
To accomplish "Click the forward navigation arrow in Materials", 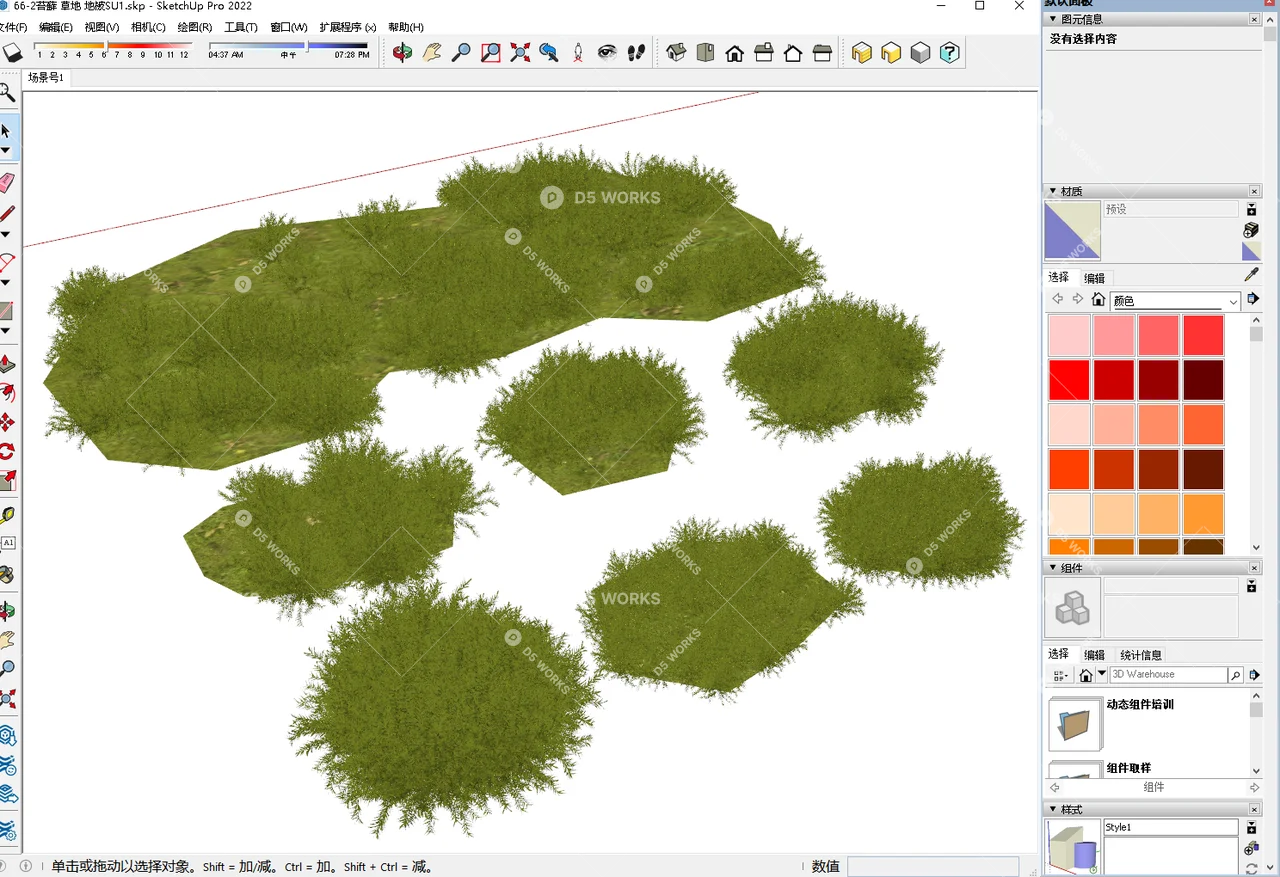I will [x=1078, y=298].
